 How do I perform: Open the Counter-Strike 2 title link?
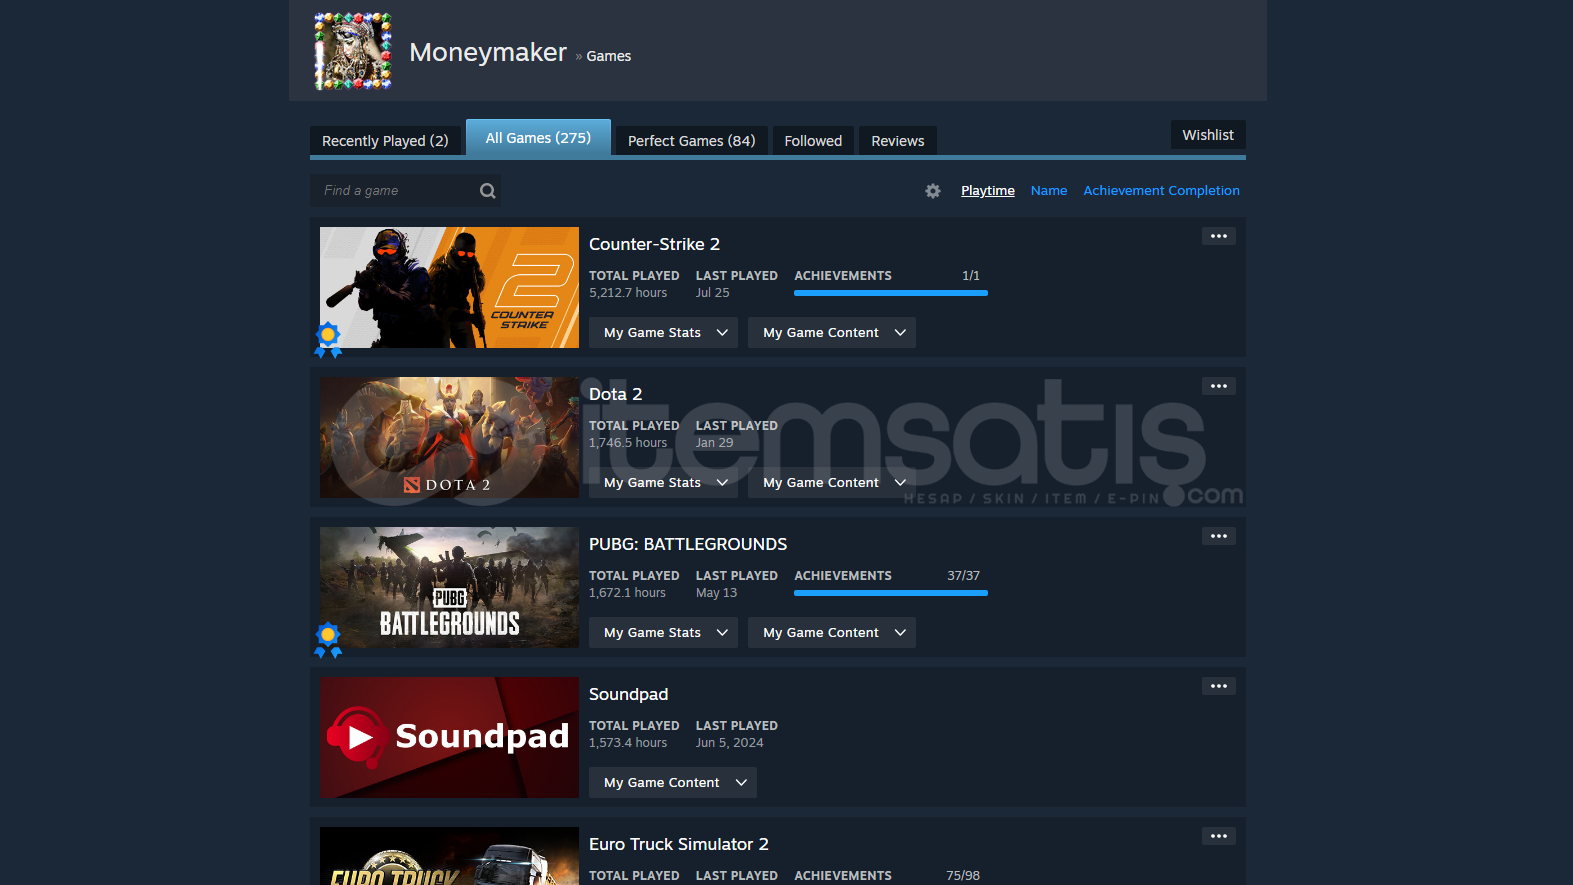tap(654, 244)
